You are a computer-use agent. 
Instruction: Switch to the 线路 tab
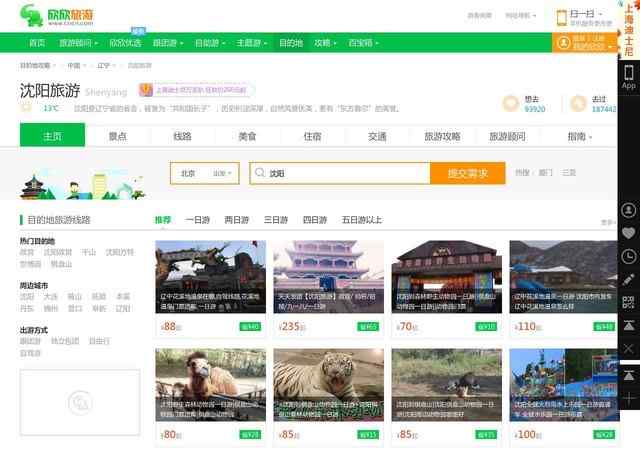pos(182,136)
